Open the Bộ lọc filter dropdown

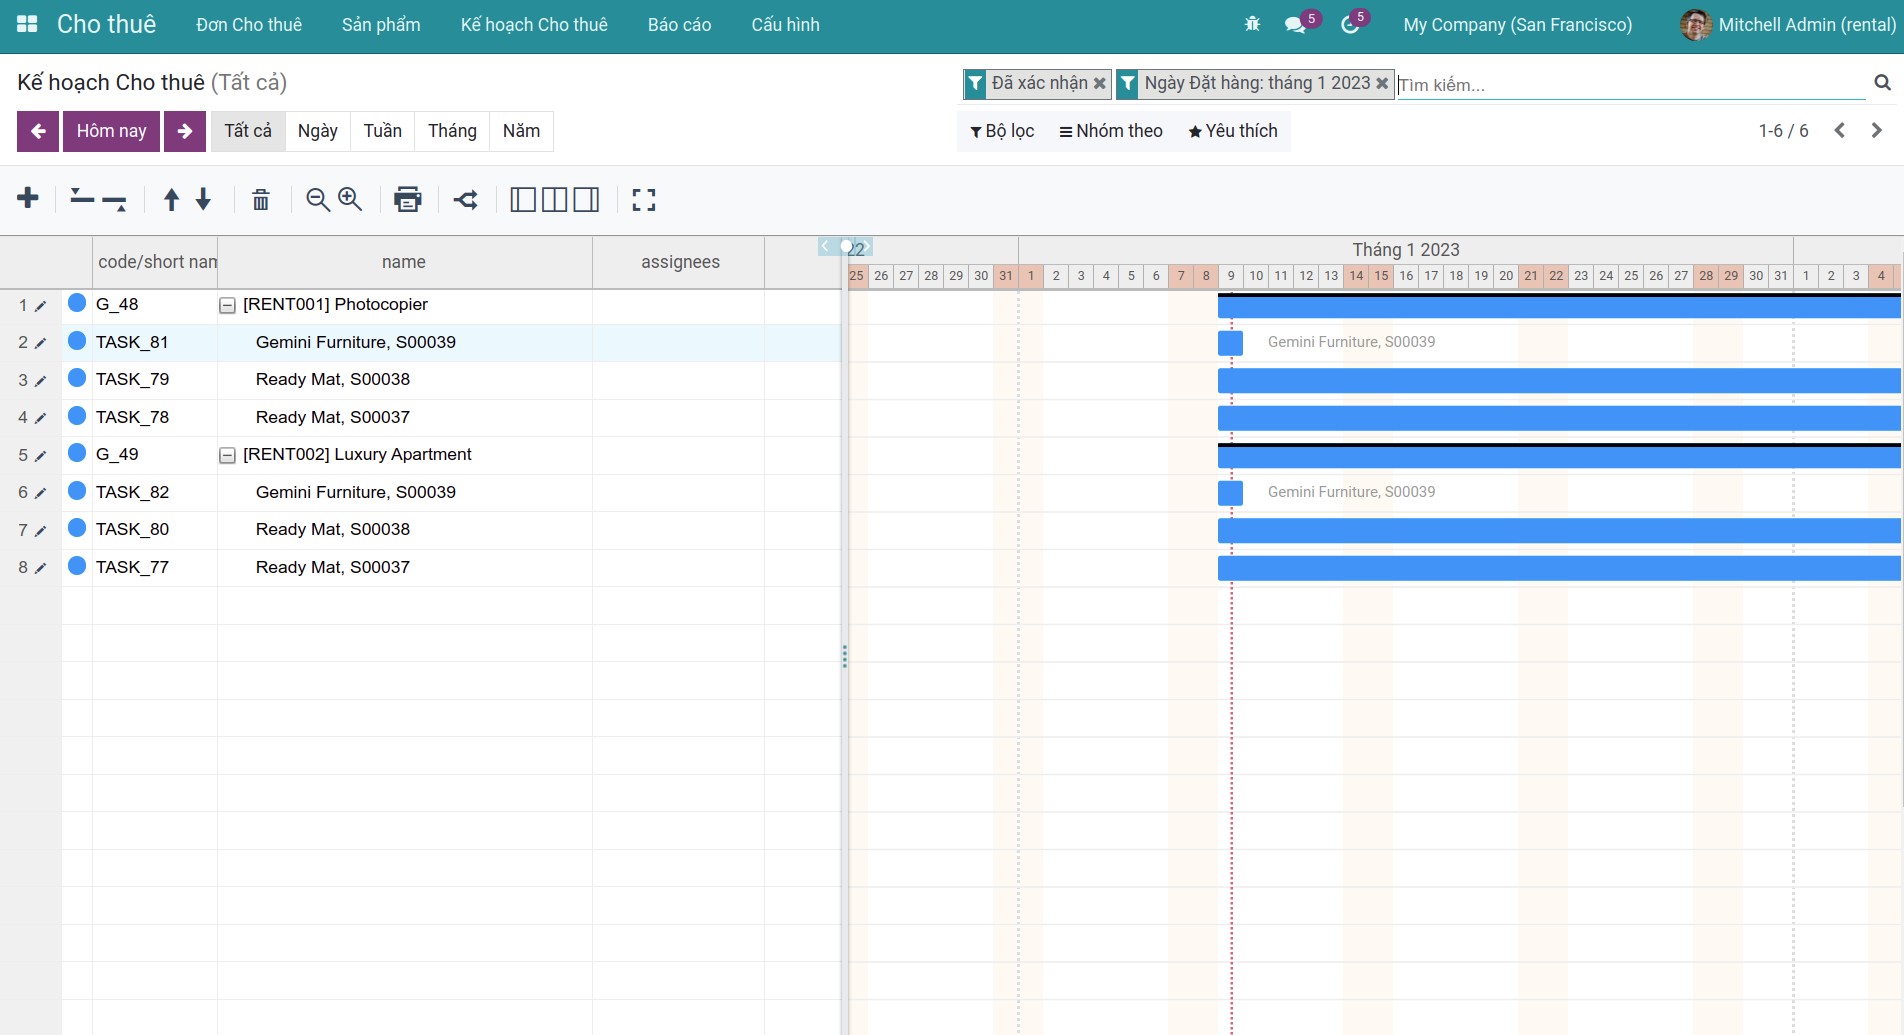click(x=1002, y=131)
